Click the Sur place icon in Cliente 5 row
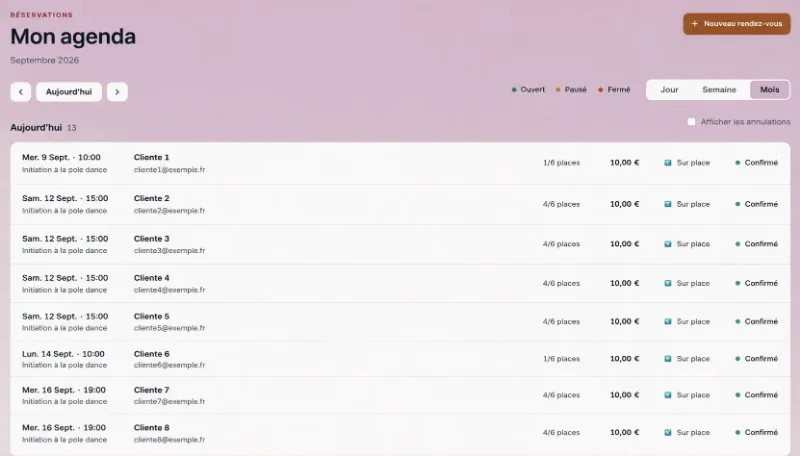The image size is (800, 456). click(668, 321)
